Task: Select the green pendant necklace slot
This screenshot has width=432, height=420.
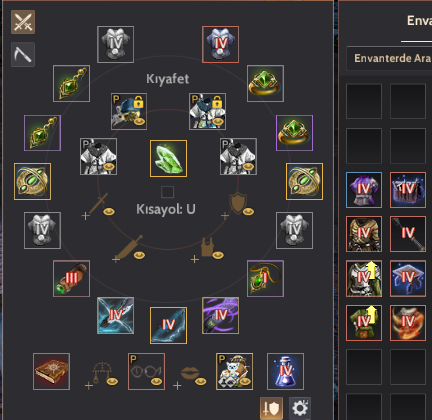Action: [265, 279]
